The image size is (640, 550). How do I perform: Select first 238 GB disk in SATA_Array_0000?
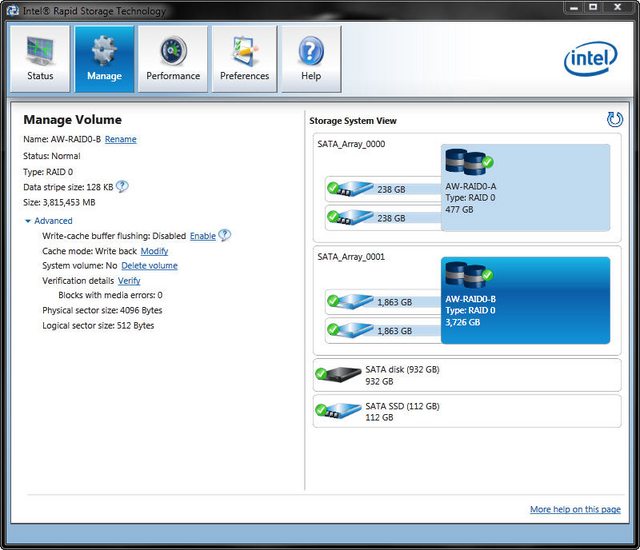tap(383, 189)
